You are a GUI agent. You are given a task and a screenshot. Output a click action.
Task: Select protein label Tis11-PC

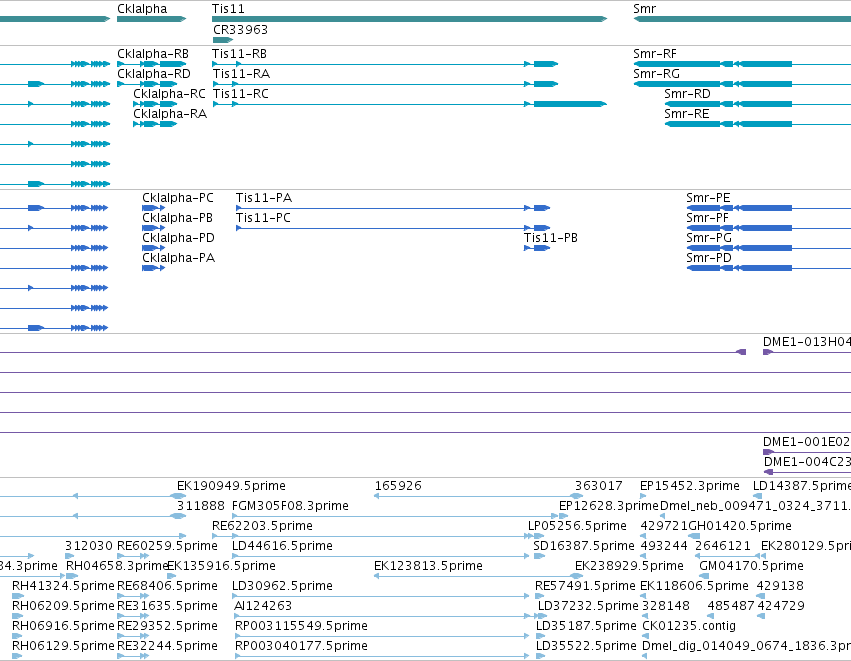coord(263,218)
